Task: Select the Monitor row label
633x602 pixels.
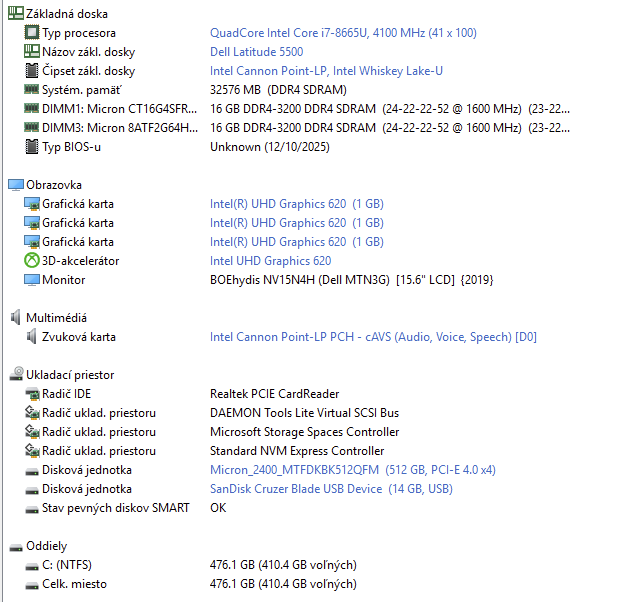Action: [64, 280]
